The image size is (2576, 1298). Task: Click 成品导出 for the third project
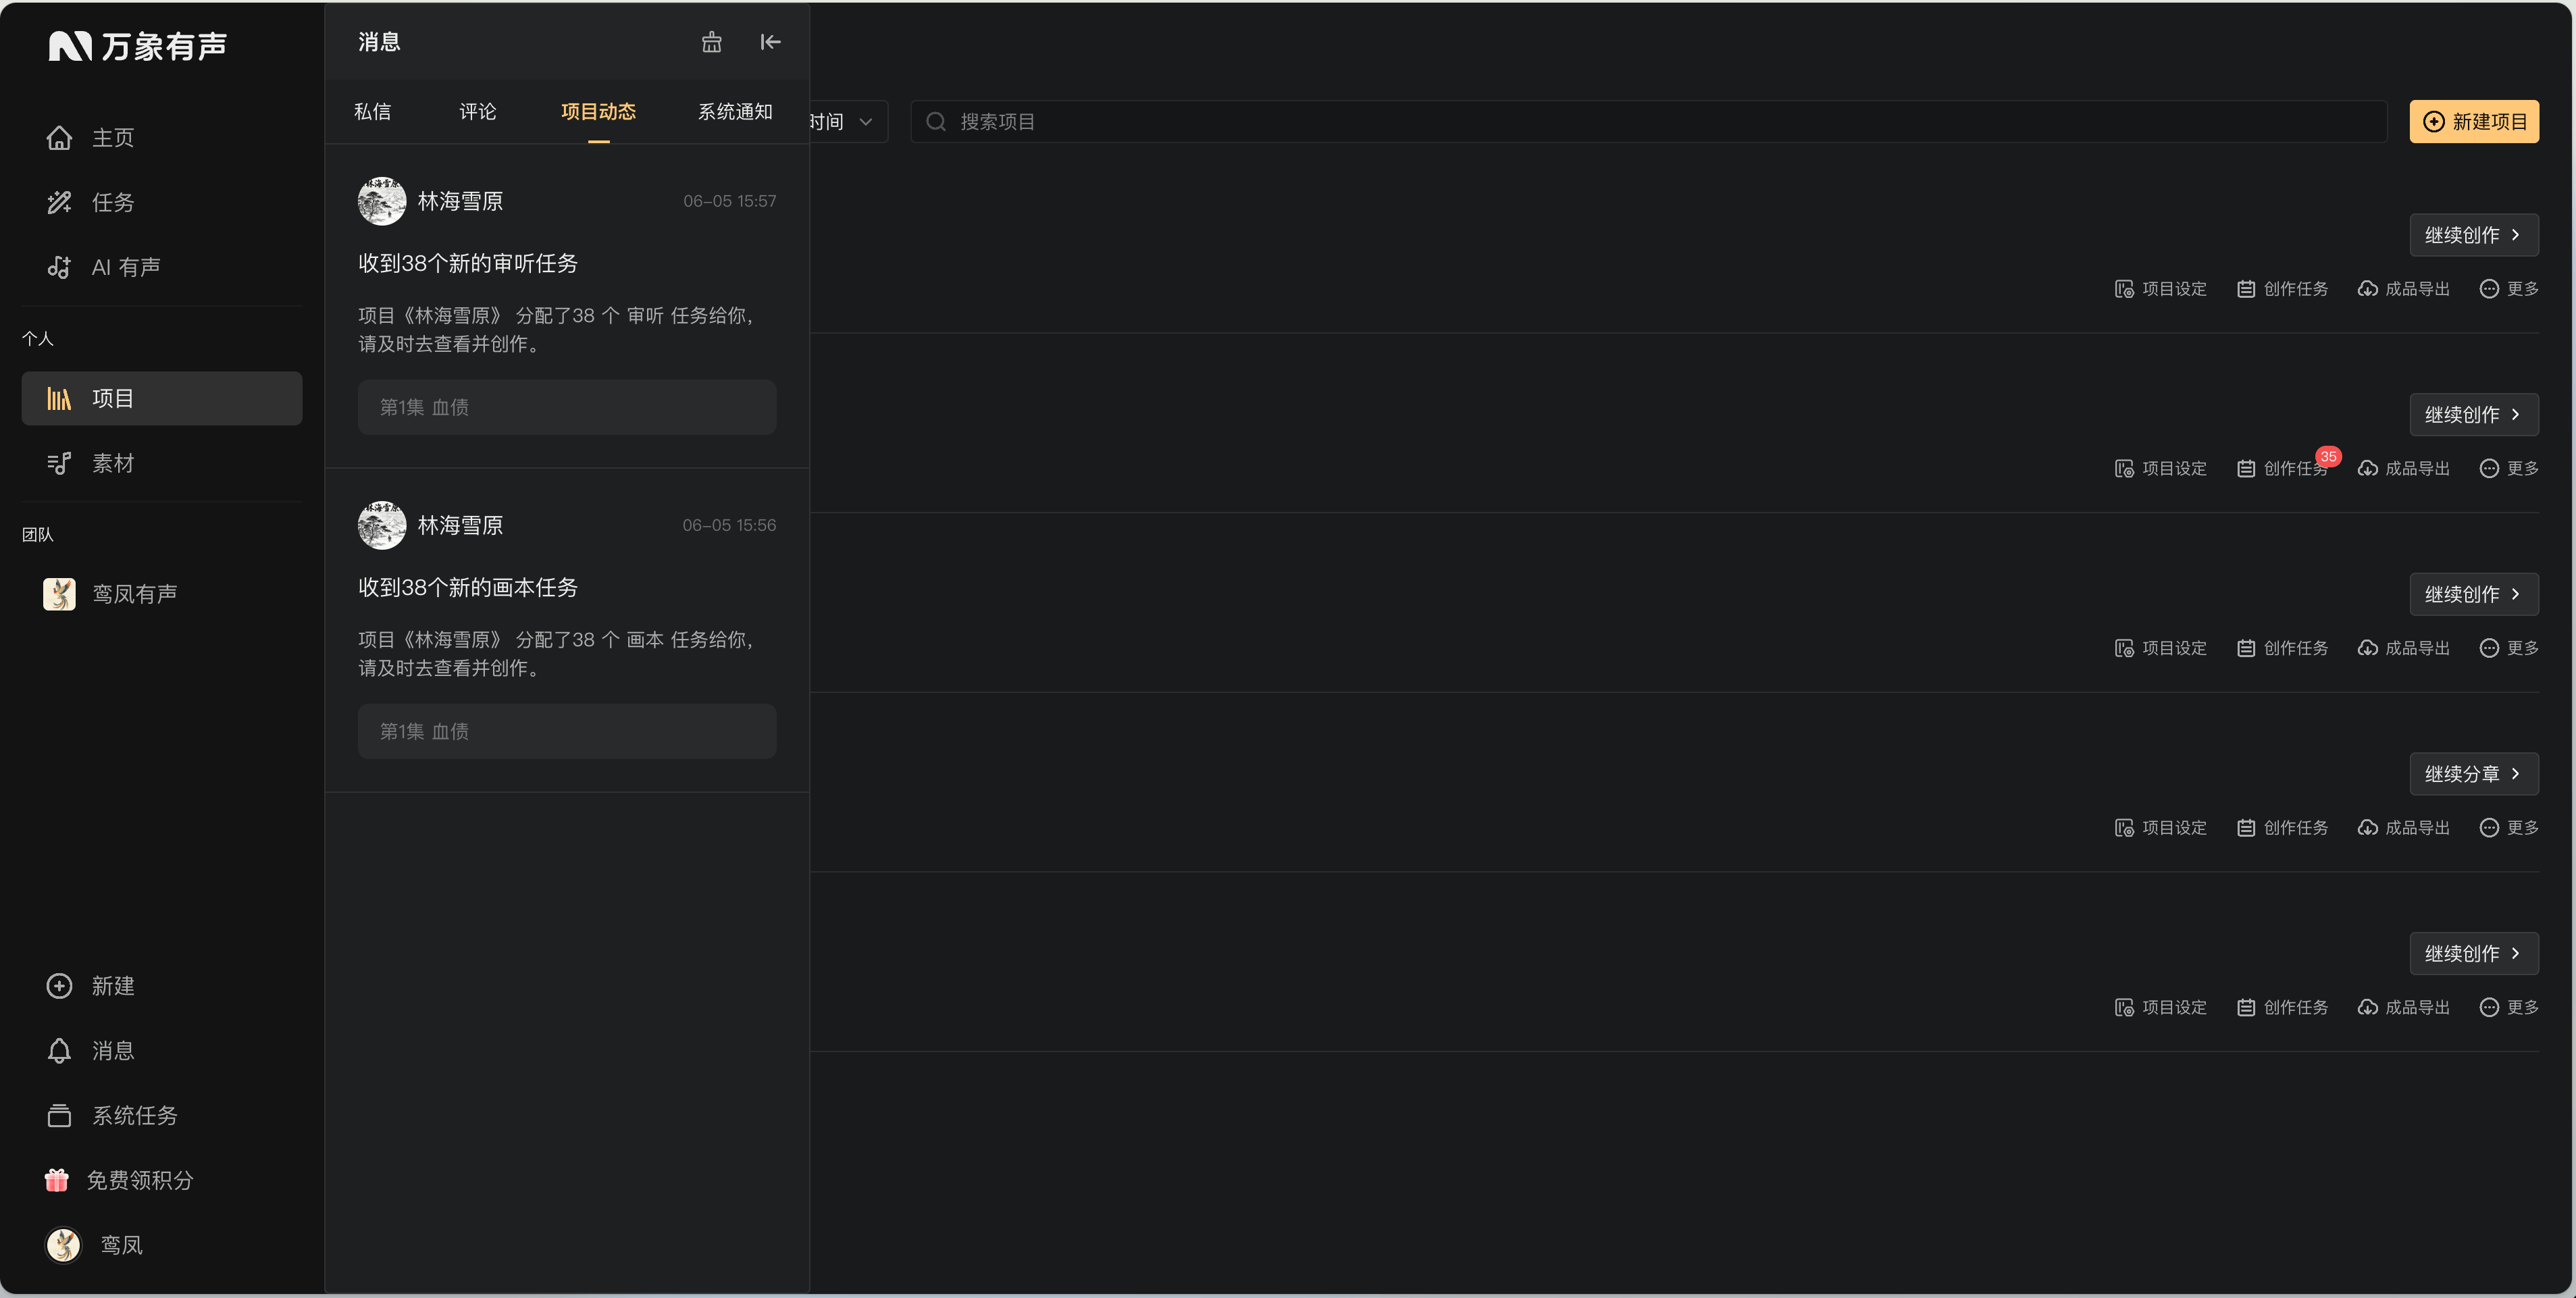(2404, 648)
